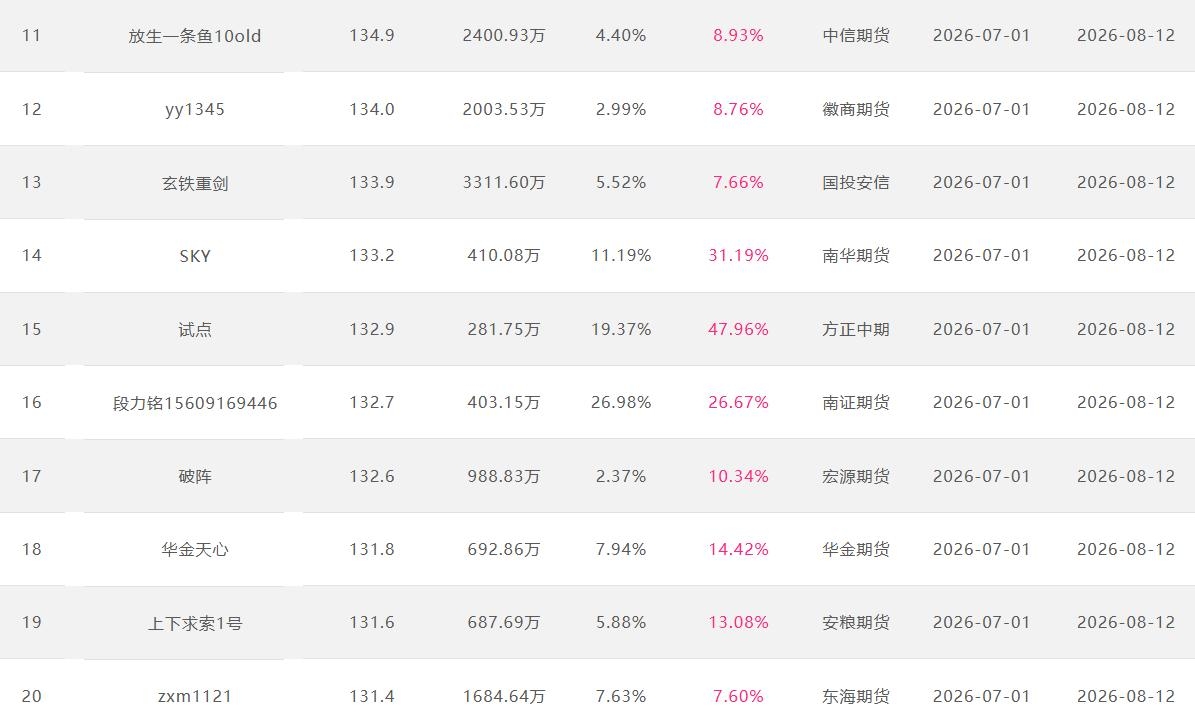1195x727 pixels.
Task: Click score 134.9 in row 11
Action: click(x=372, y=35)
